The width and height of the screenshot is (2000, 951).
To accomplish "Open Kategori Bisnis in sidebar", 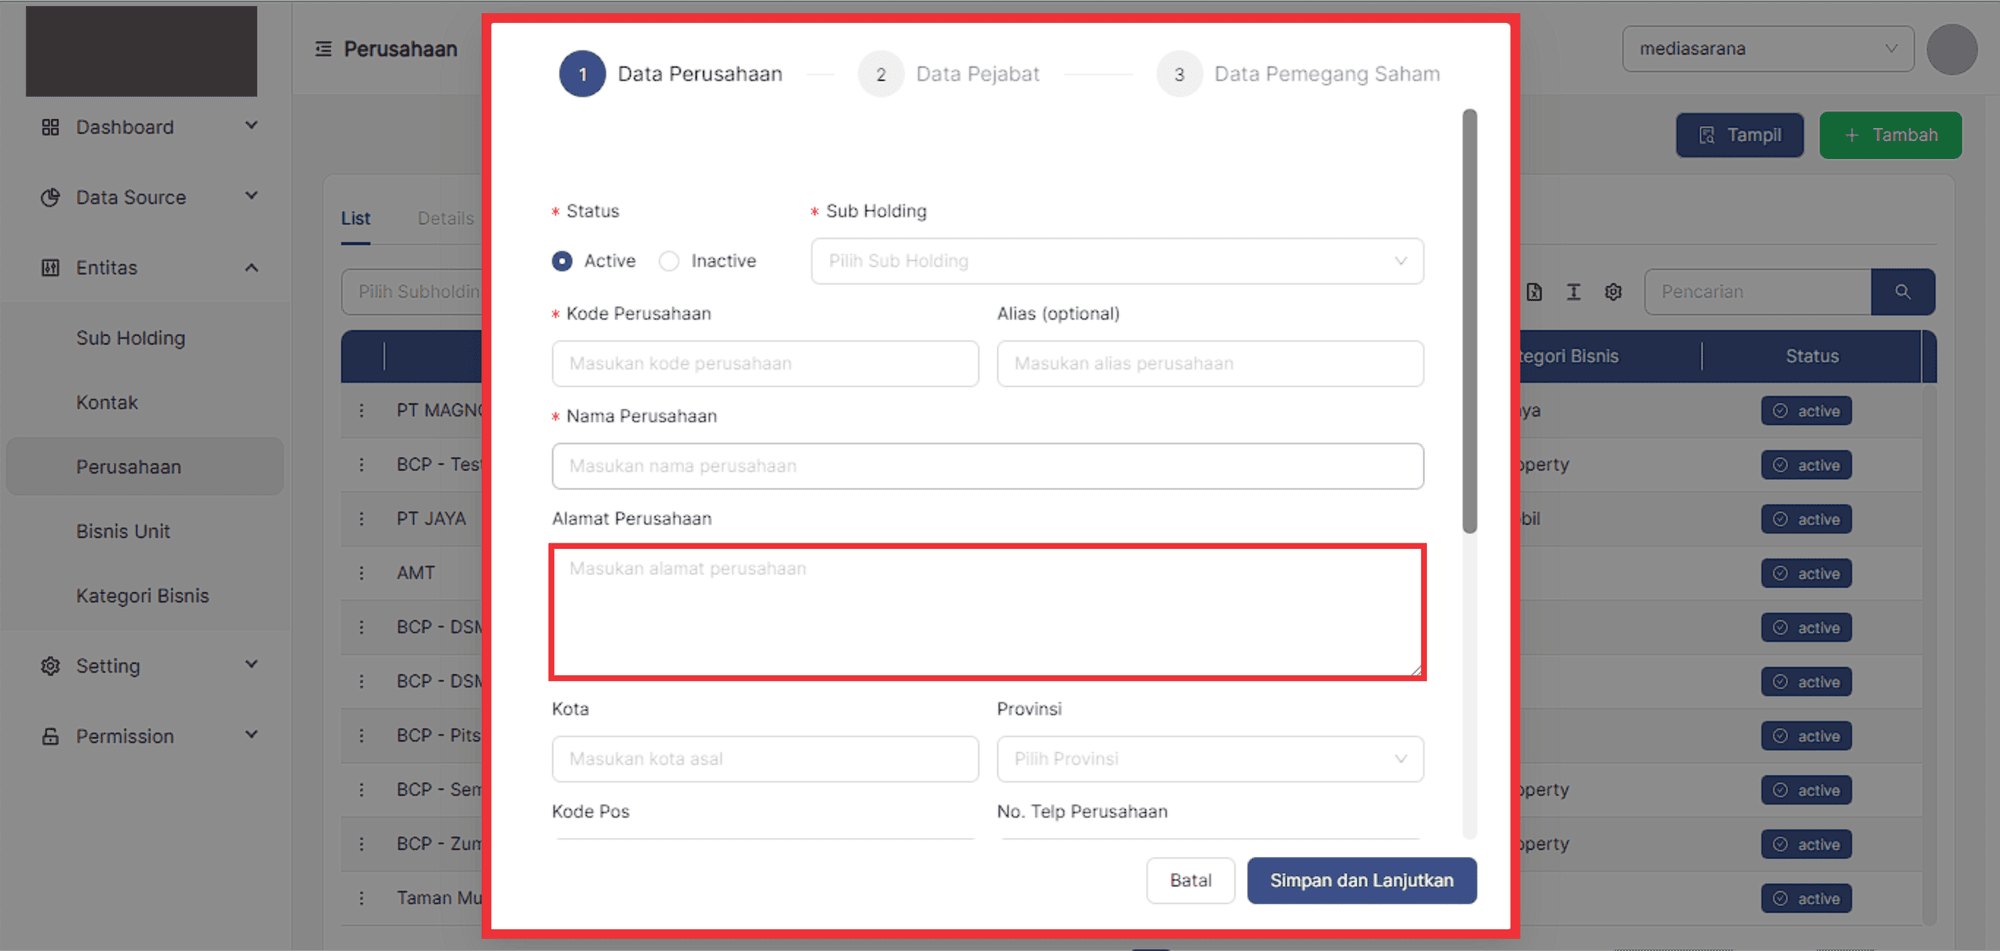I will click(x=142, y=596).
